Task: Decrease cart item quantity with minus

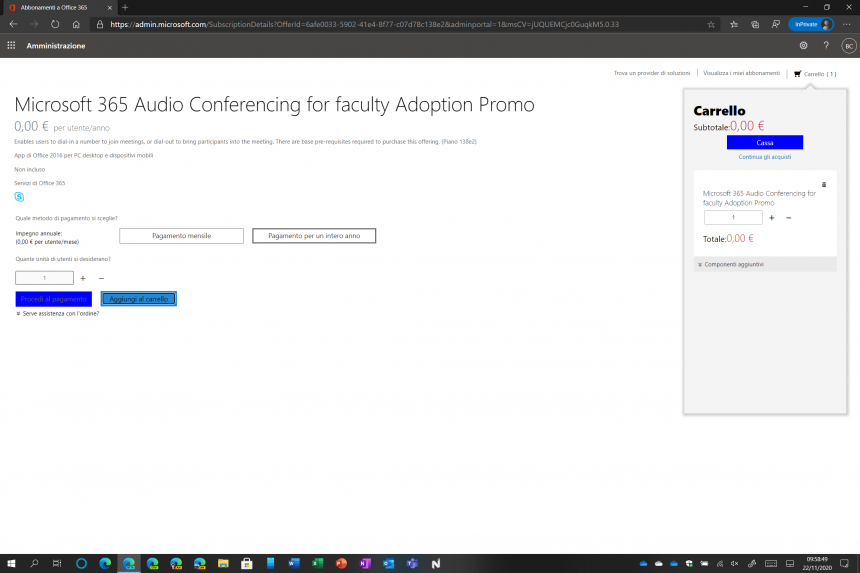Action: tap(789, 218)
